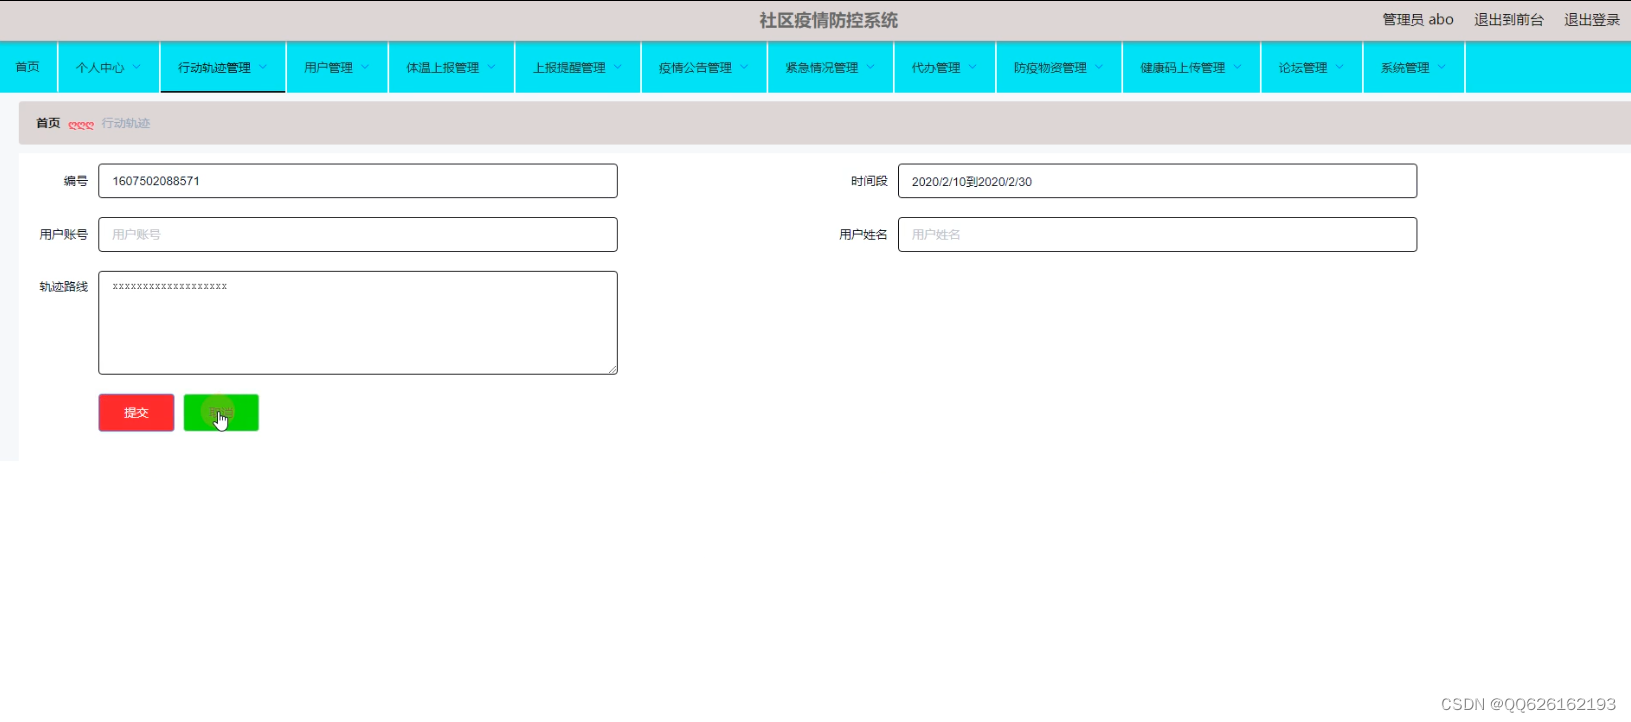
Task: Click the green button beside 提交
Action: pos(221,413)
